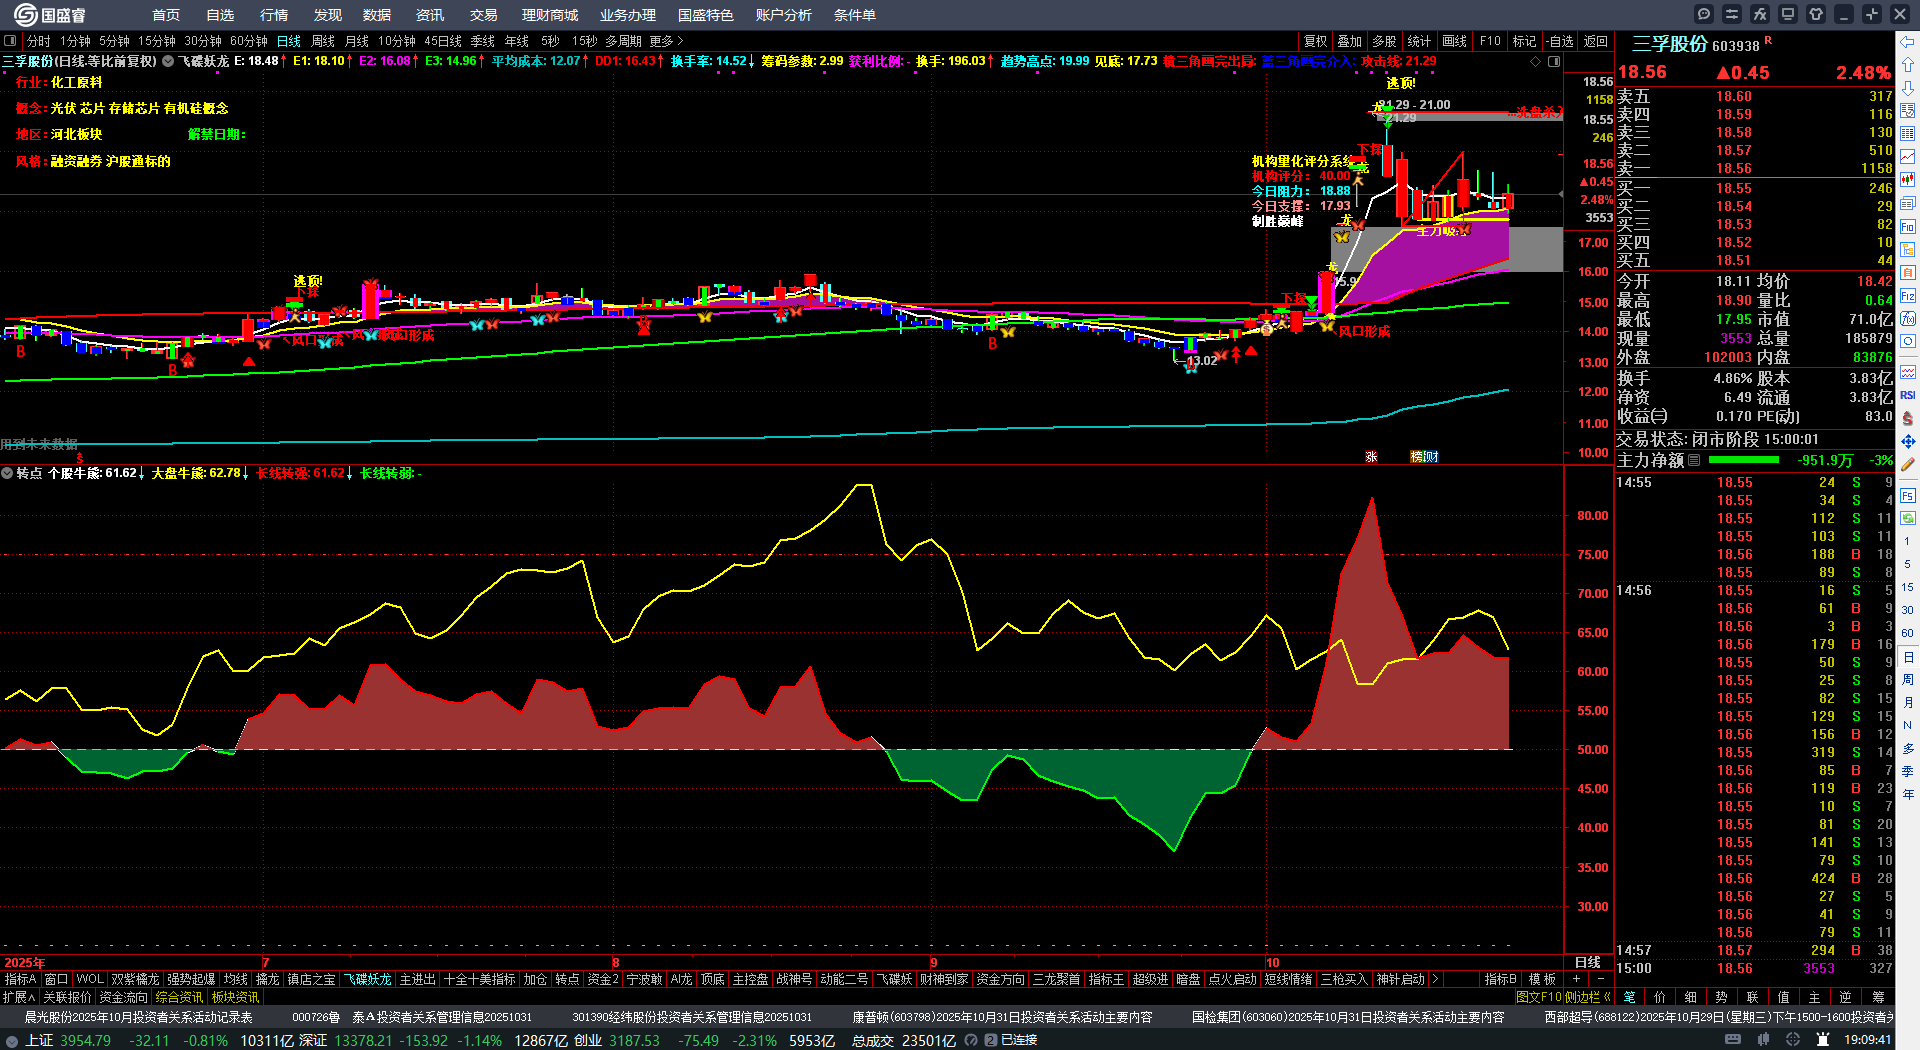
Task: Expand the 扩展 panel at bottom left
Action: pos(19,997)
